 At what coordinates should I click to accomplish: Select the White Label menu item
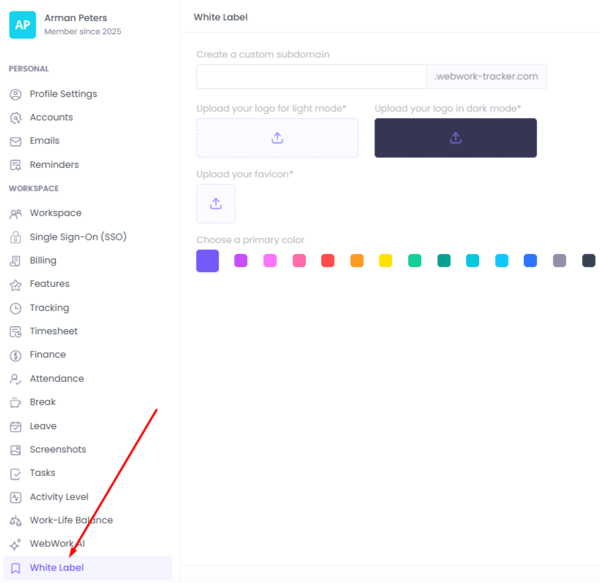point(56,568)
